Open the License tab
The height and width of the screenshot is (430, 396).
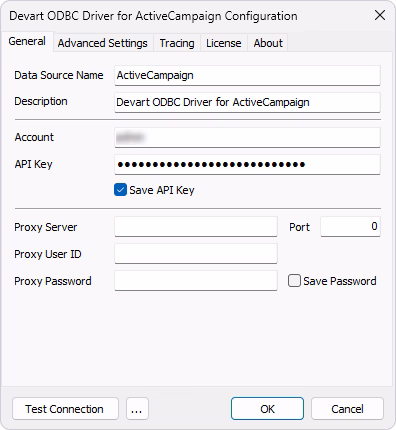[224, 43]
